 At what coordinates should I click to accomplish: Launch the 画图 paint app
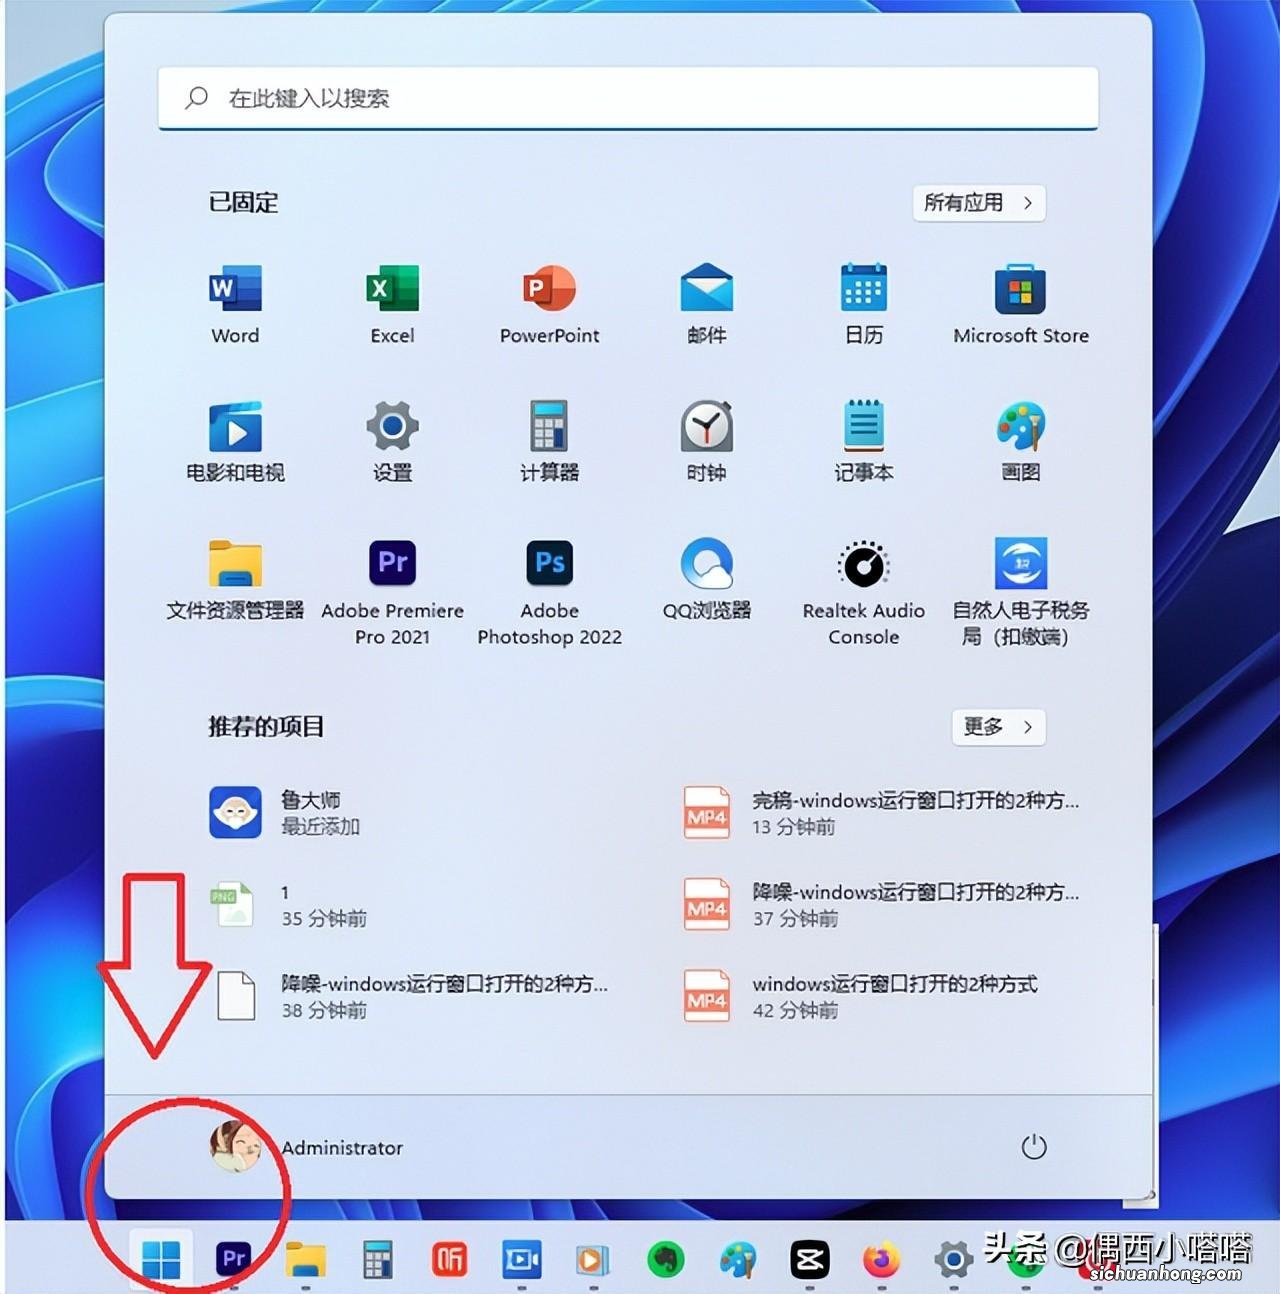tap(1021, 441)
